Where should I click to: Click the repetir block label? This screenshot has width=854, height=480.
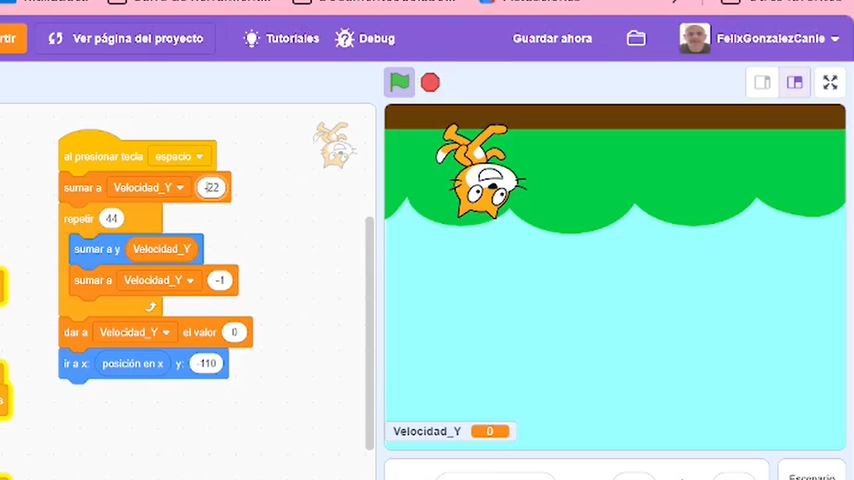point(79,219)
